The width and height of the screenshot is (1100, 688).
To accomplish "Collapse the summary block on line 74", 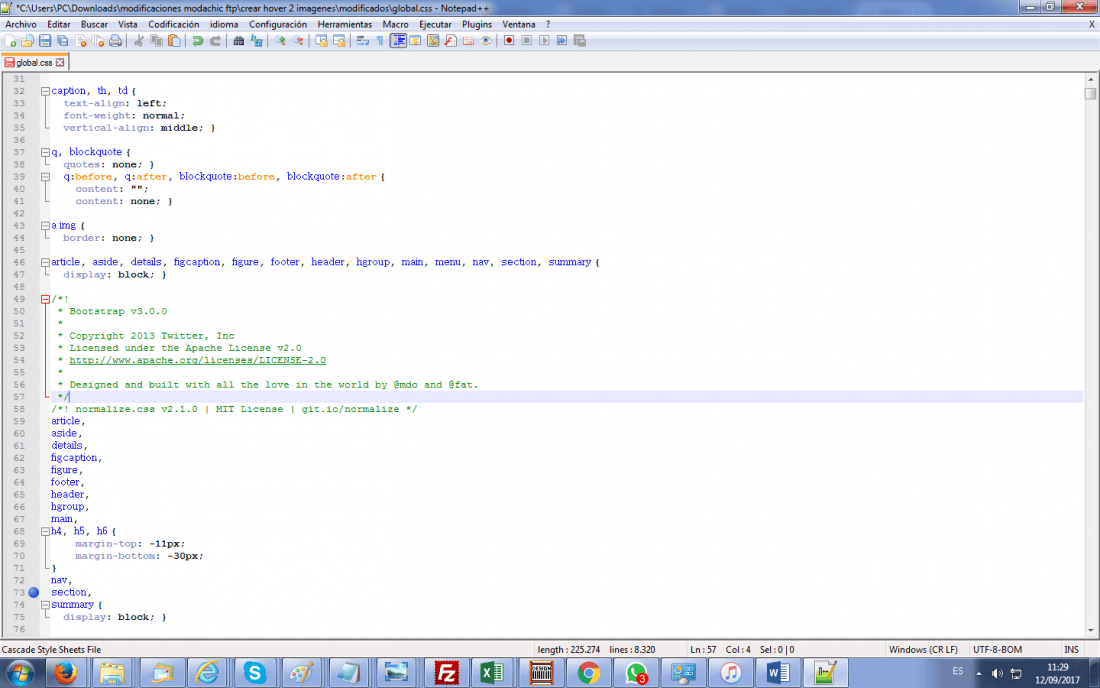I will [x=45, y=605].
